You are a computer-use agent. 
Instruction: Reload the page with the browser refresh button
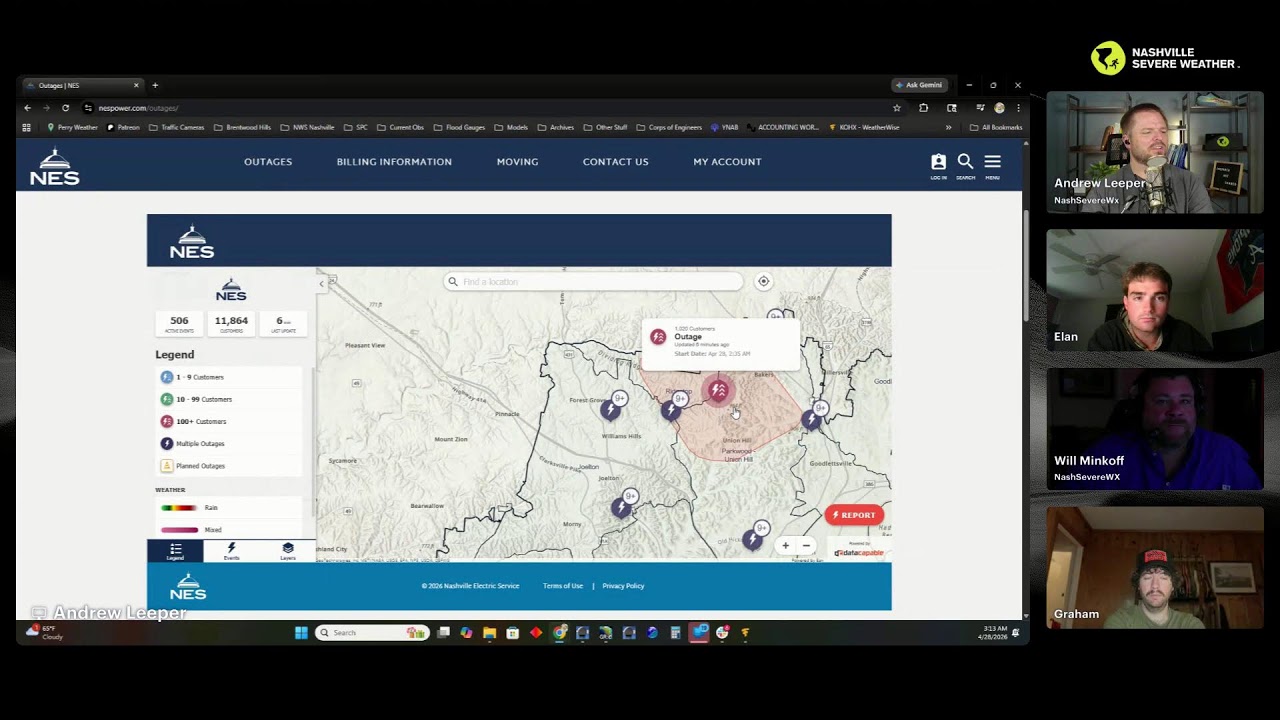pos(65,108)
